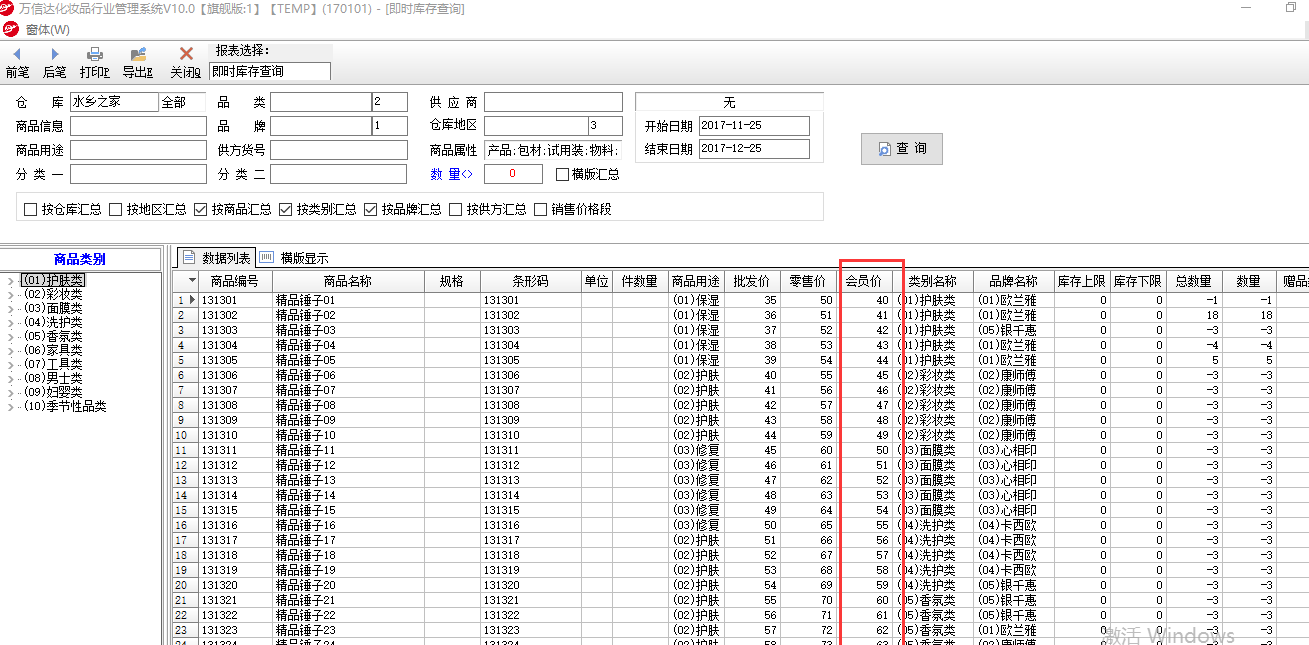Screen dimensions: 1309x645
Task: Expand the (01)护肤类 tree node
Action: pos(9,281)
